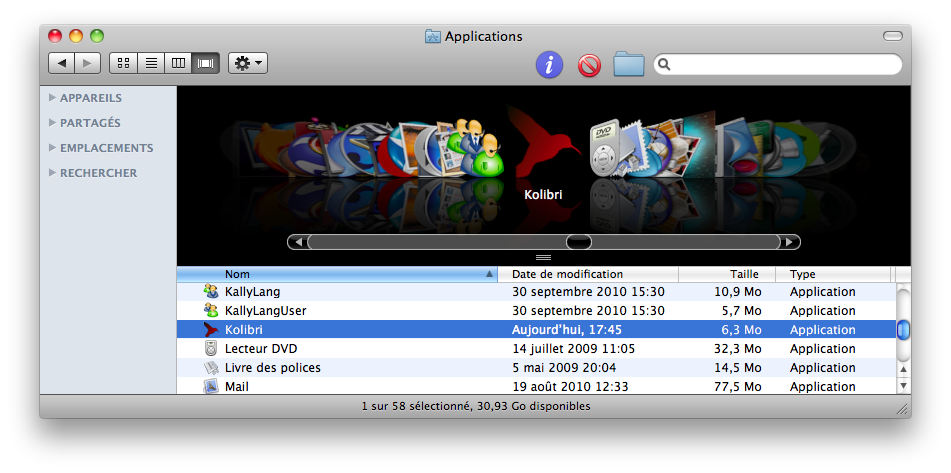Click the 10,9 Mo size value
Image resolution: width=951 pixels, height=473 pixels.
point(737,292)
